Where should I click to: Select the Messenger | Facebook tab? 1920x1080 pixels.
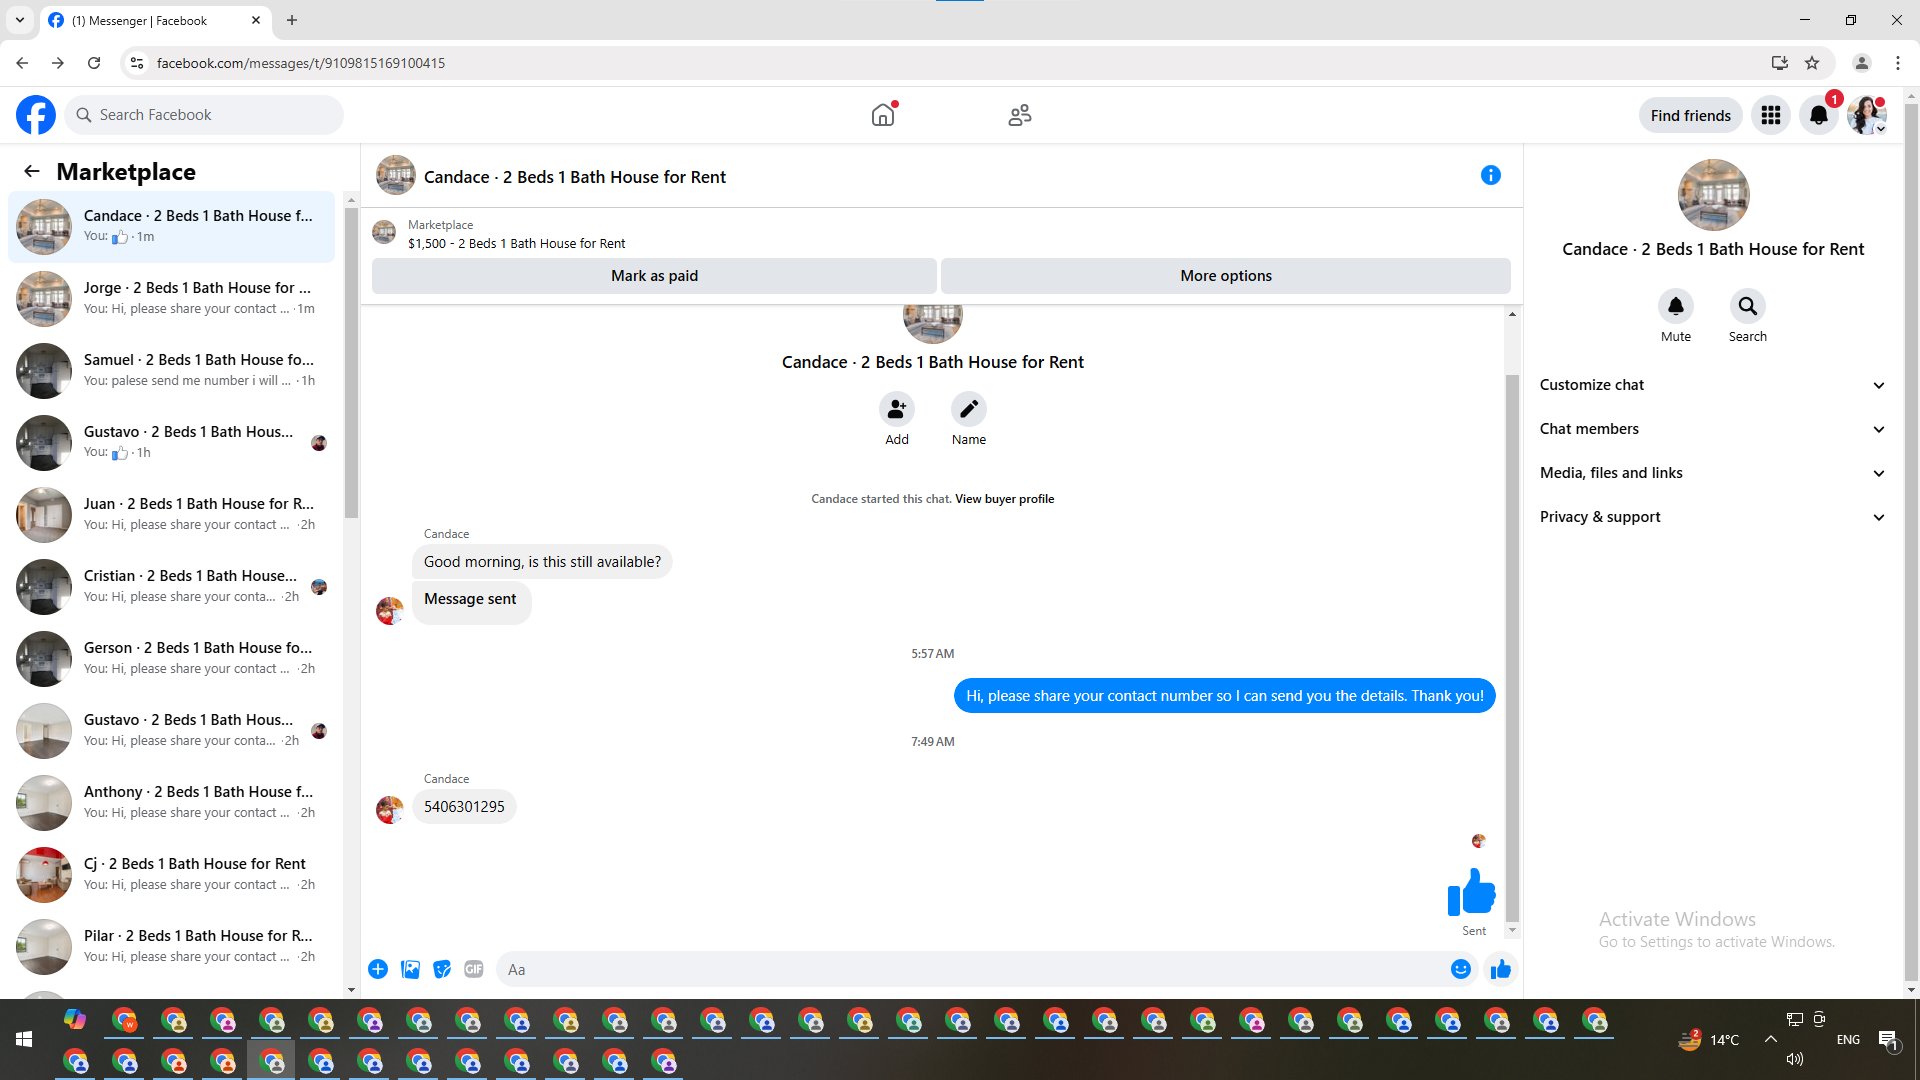(155, 20)
